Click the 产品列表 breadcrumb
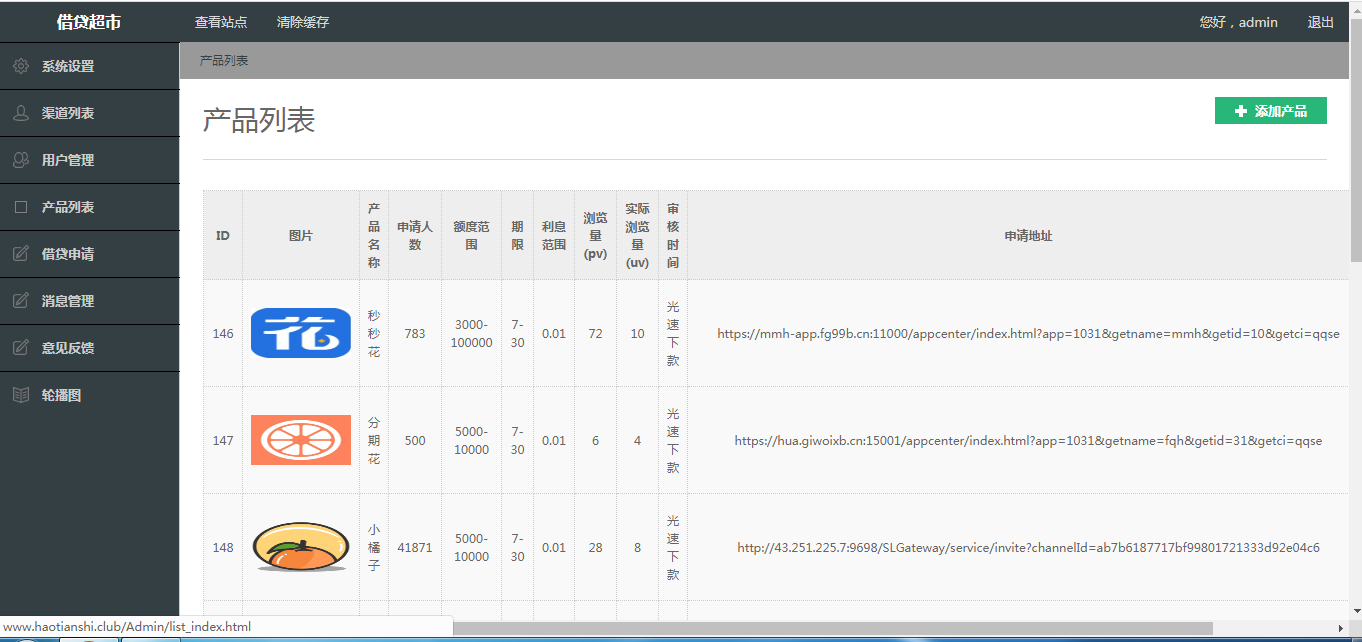 224,61
